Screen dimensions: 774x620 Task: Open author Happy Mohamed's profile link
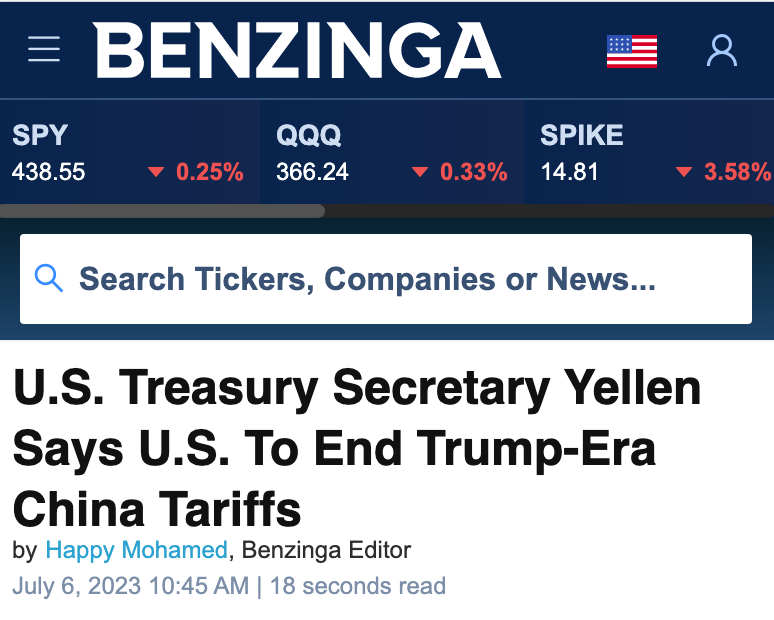tap(136, 550)
